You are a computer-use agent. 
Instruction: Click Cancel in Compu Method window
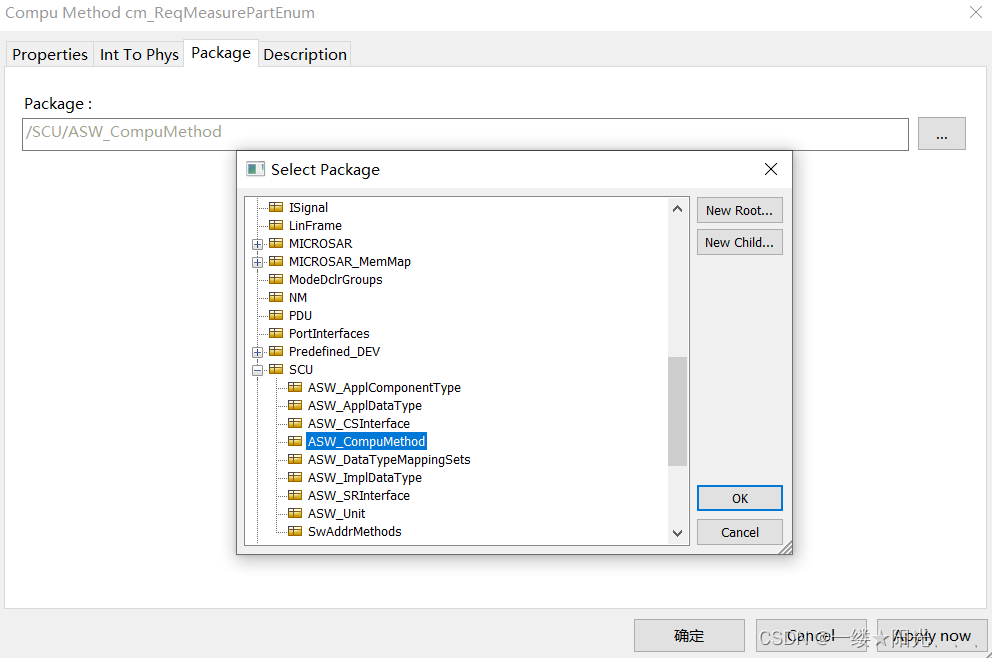[x=811, y=635]
